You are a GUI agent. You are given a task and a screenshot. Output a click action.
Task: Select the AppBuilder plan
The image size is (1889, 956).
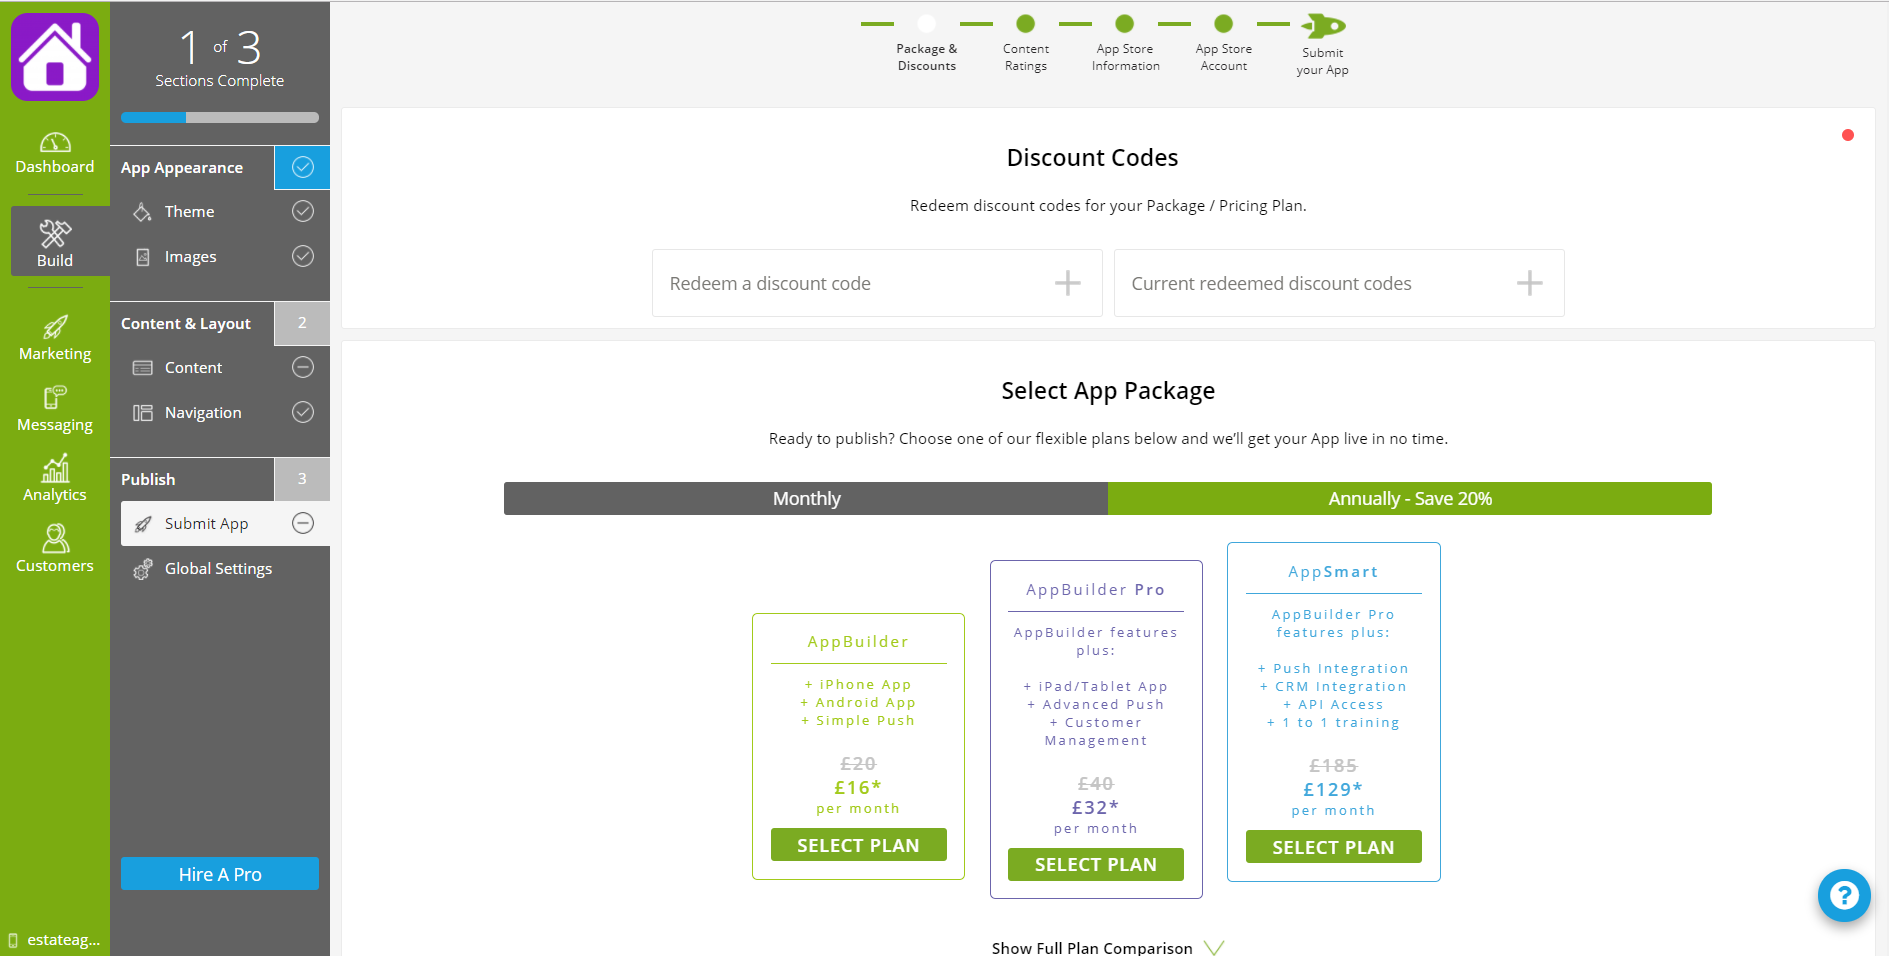(858, 845)
